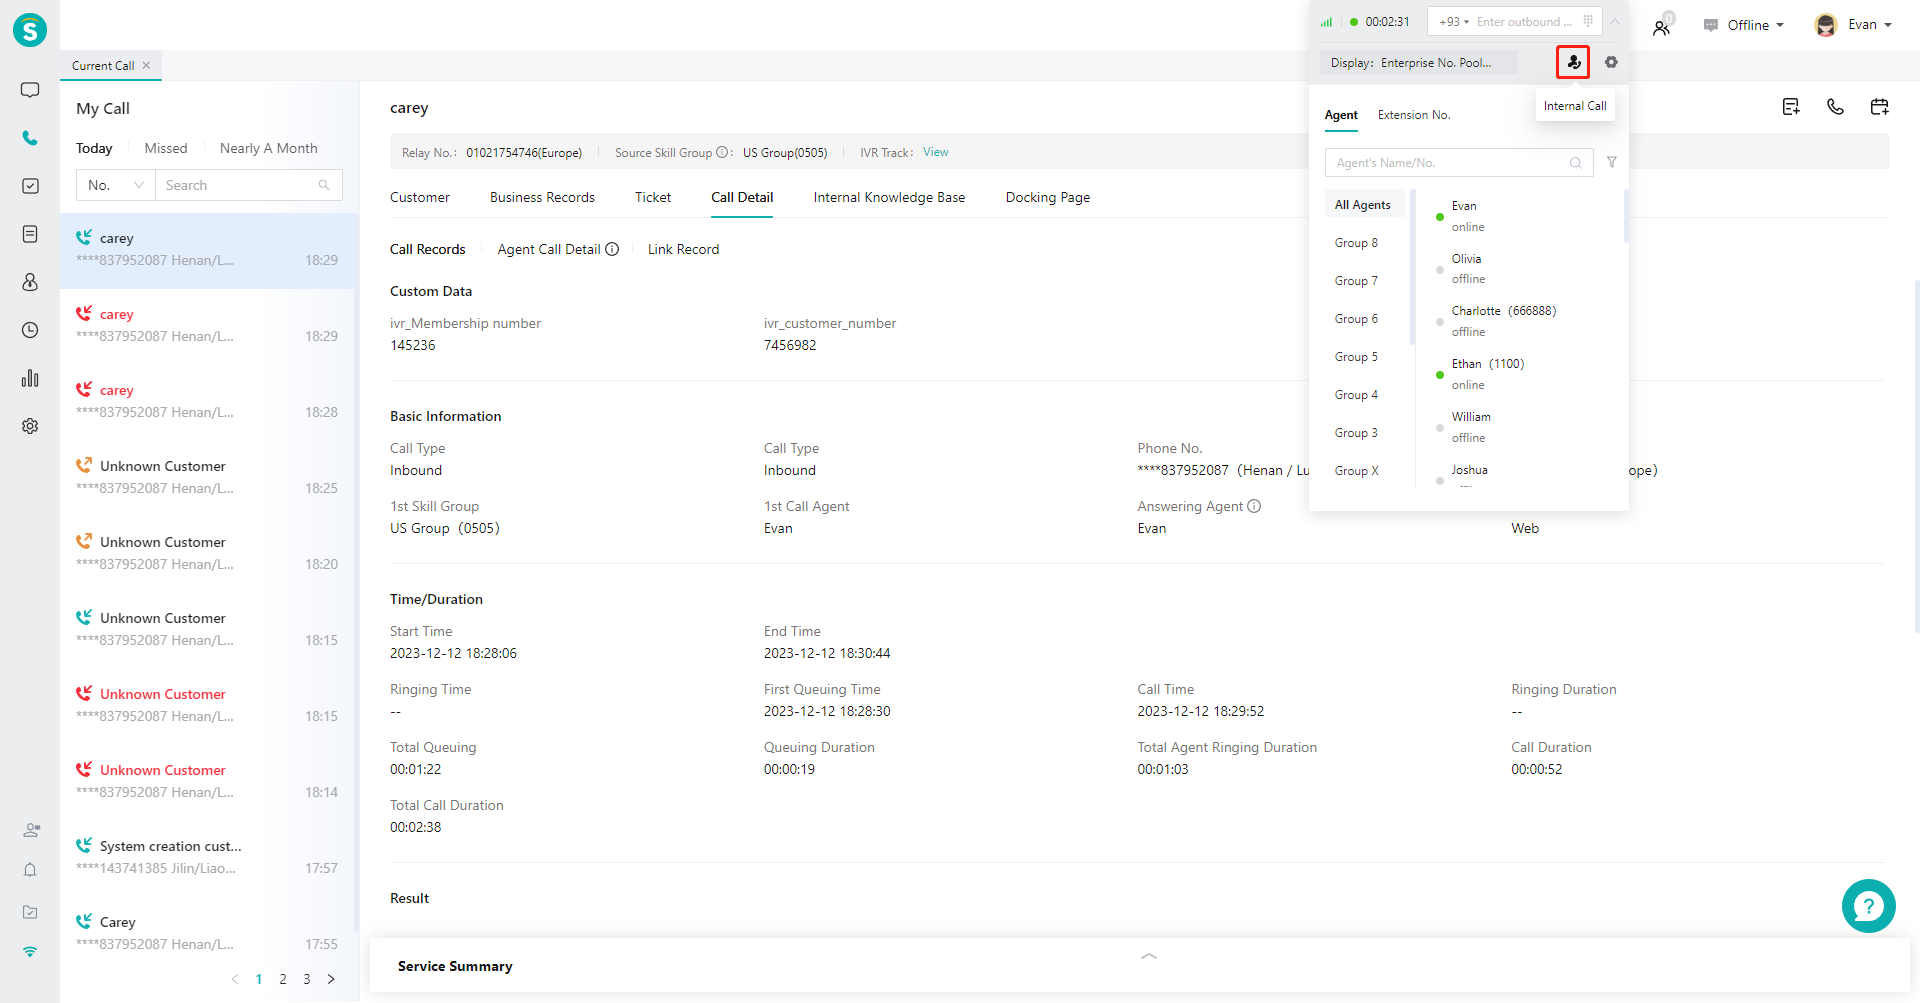Screen dimensions: 1920x1003
Task: Click the agent monitoring icon in header
Action: pos(1662,27)
